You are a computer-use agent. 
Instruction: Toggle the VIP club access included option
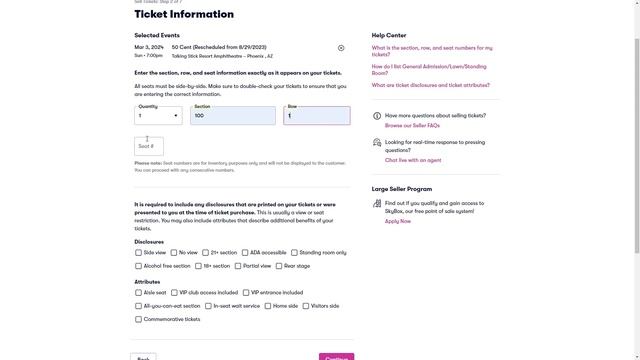(174, 293)
